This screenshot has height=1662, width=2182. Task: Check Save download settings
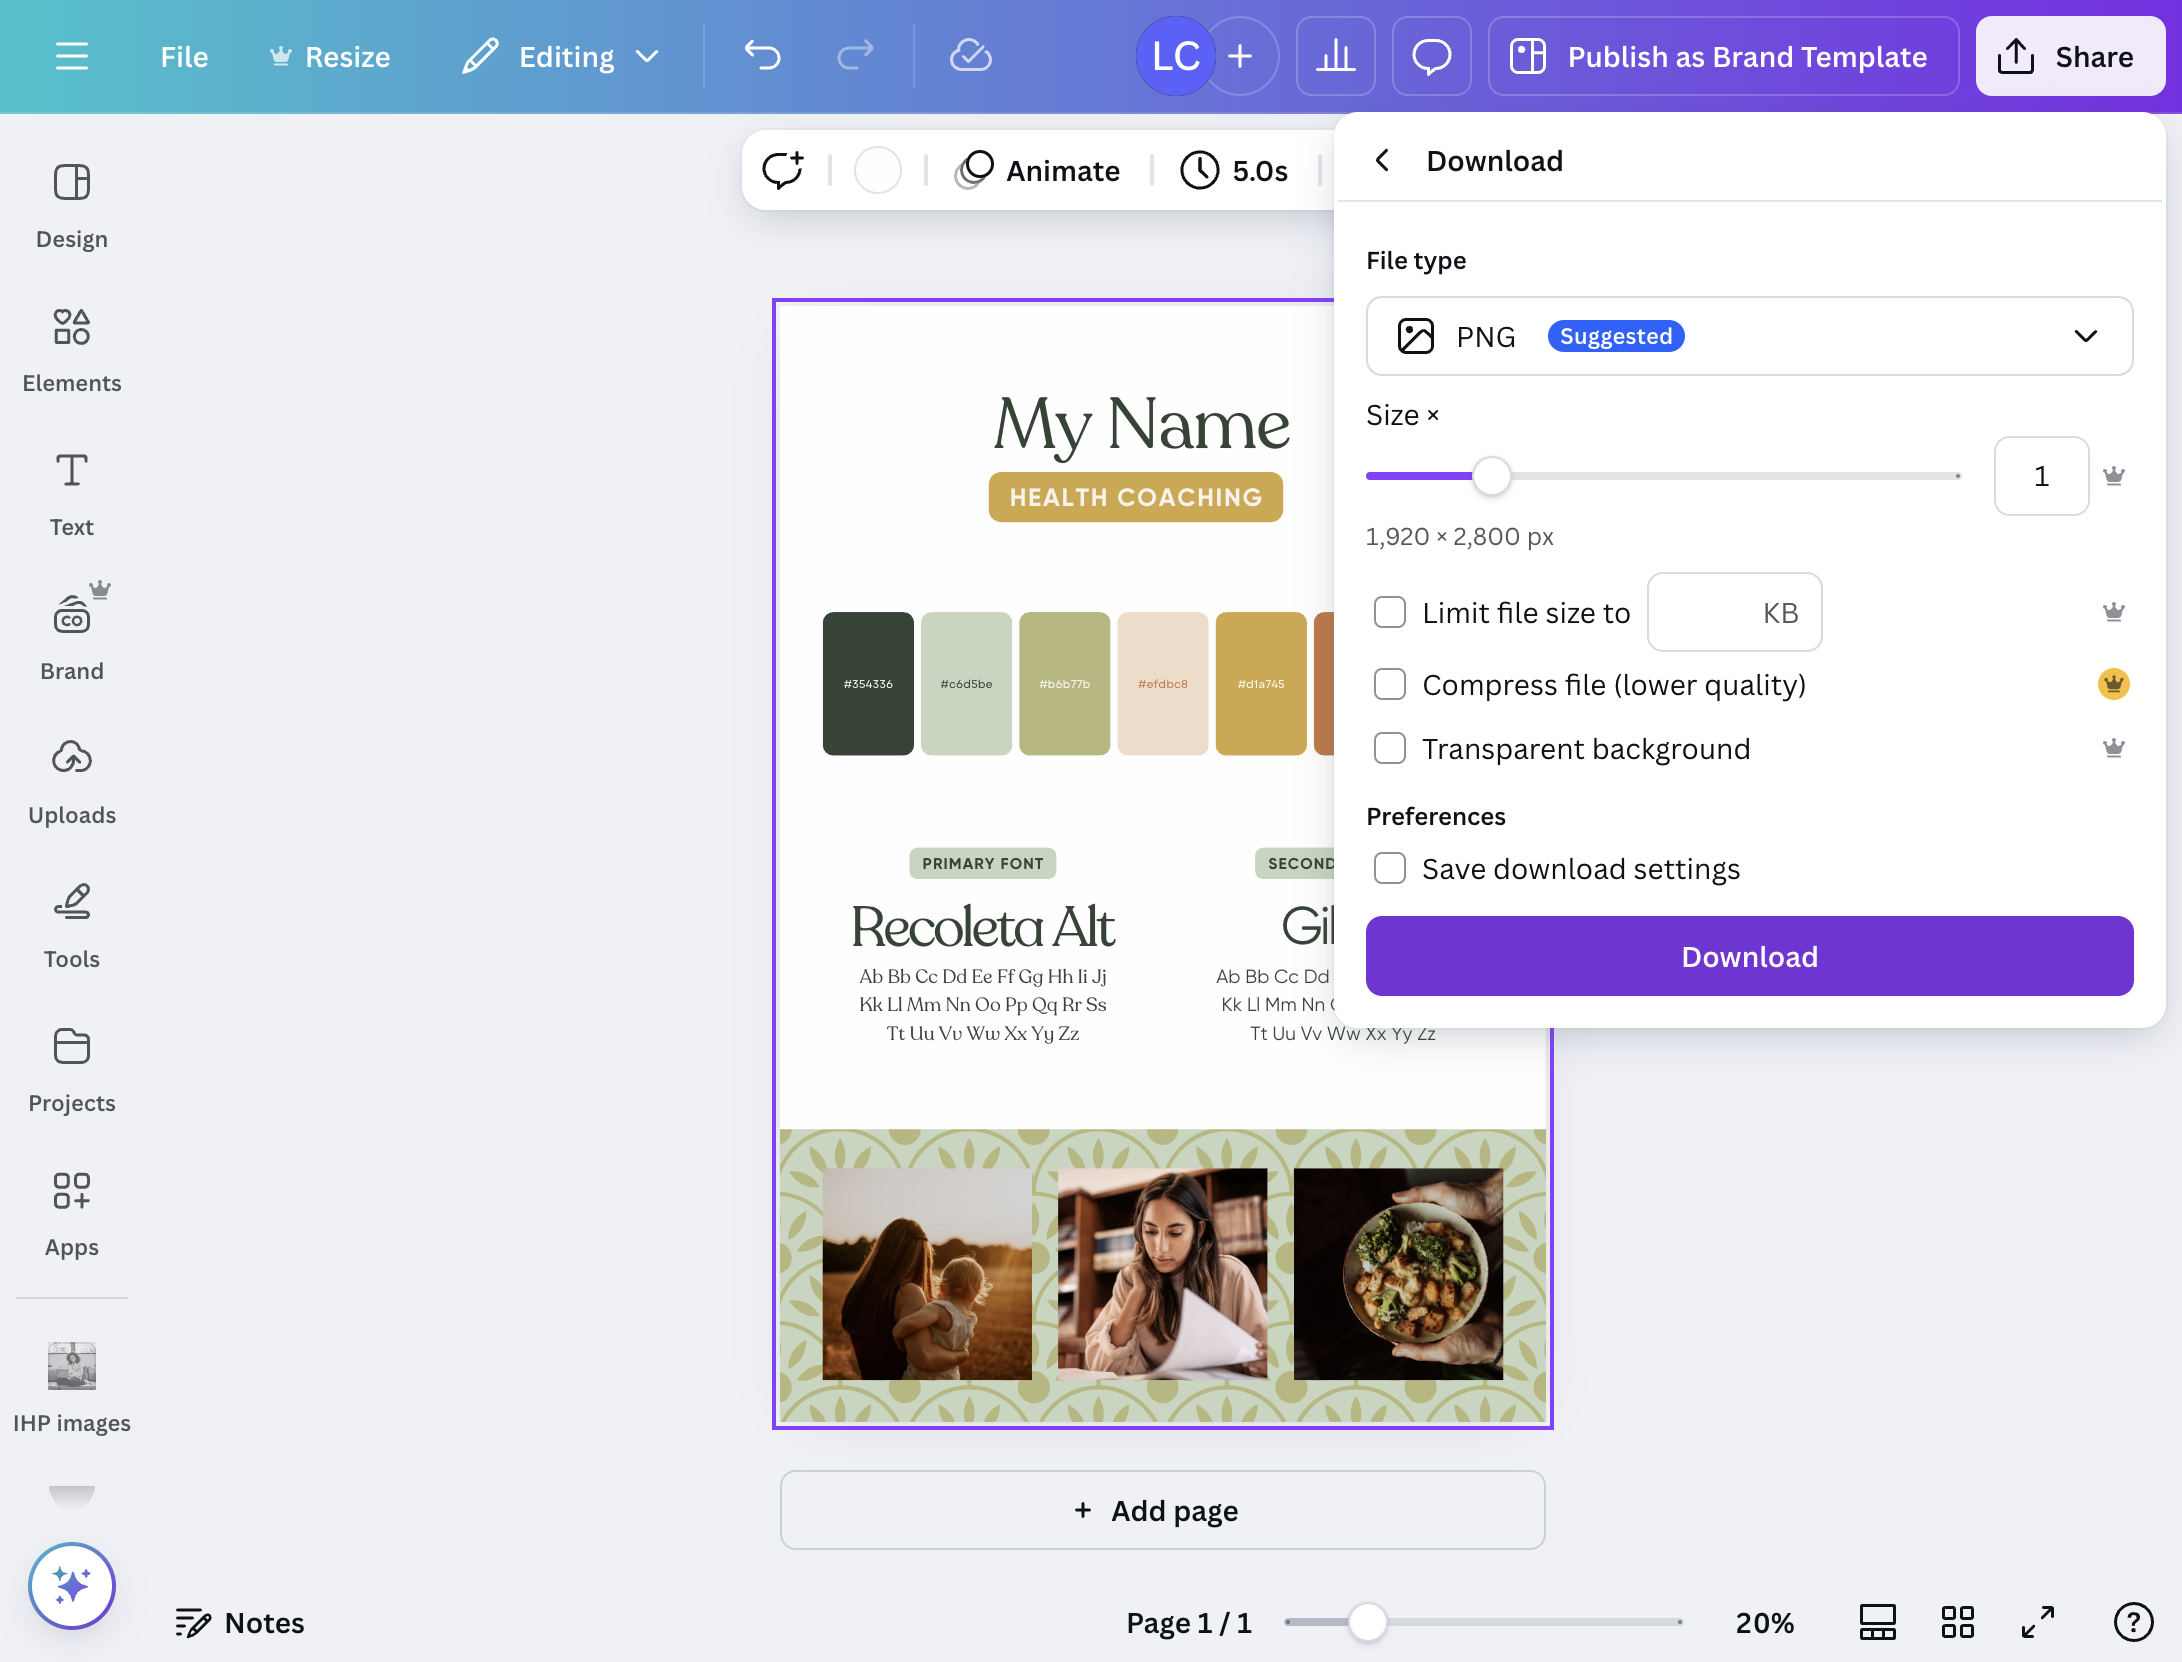1390,868
